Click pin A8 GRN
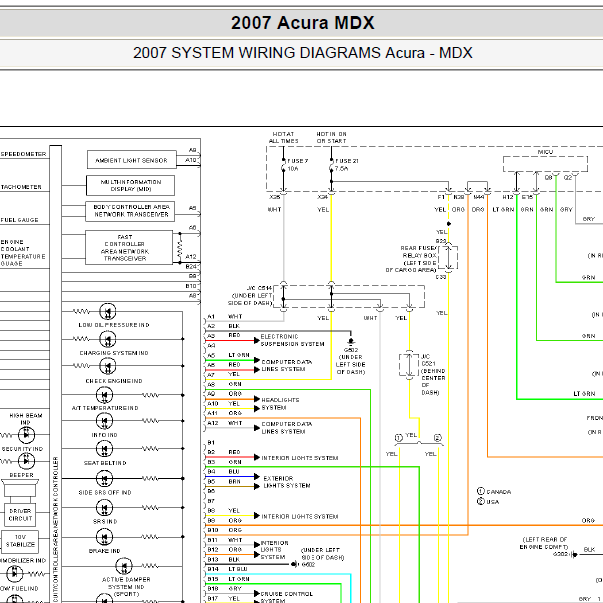Viewport: 603px width, 603px height. pos(224,384)
